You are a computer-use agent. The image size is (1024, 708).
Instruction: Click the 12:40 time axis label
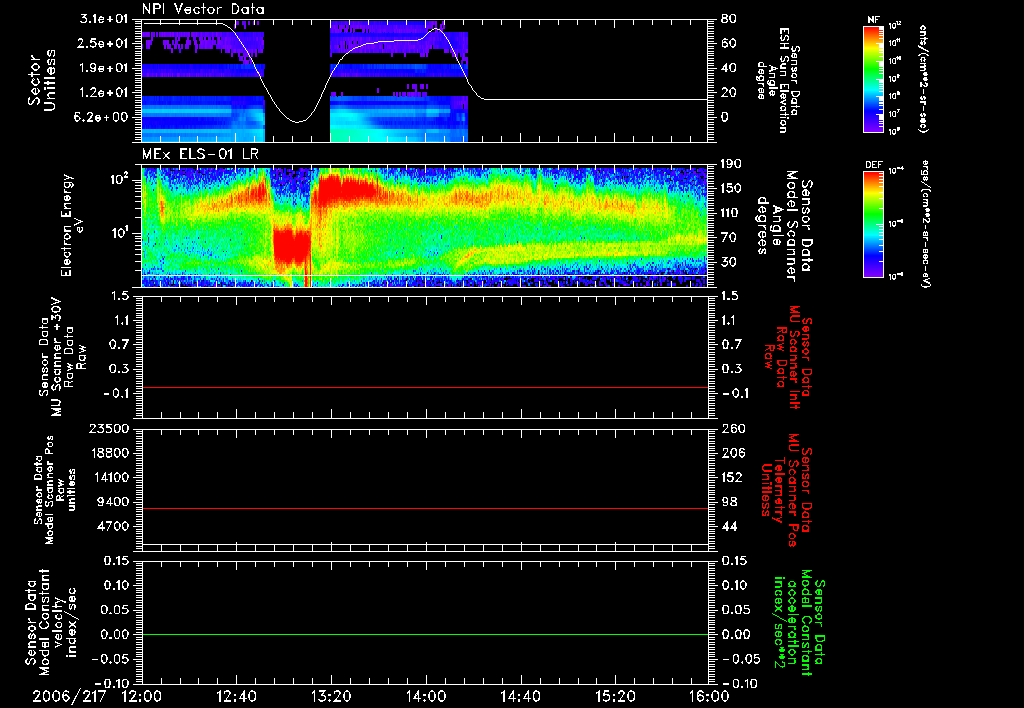(x=236, y=697)
